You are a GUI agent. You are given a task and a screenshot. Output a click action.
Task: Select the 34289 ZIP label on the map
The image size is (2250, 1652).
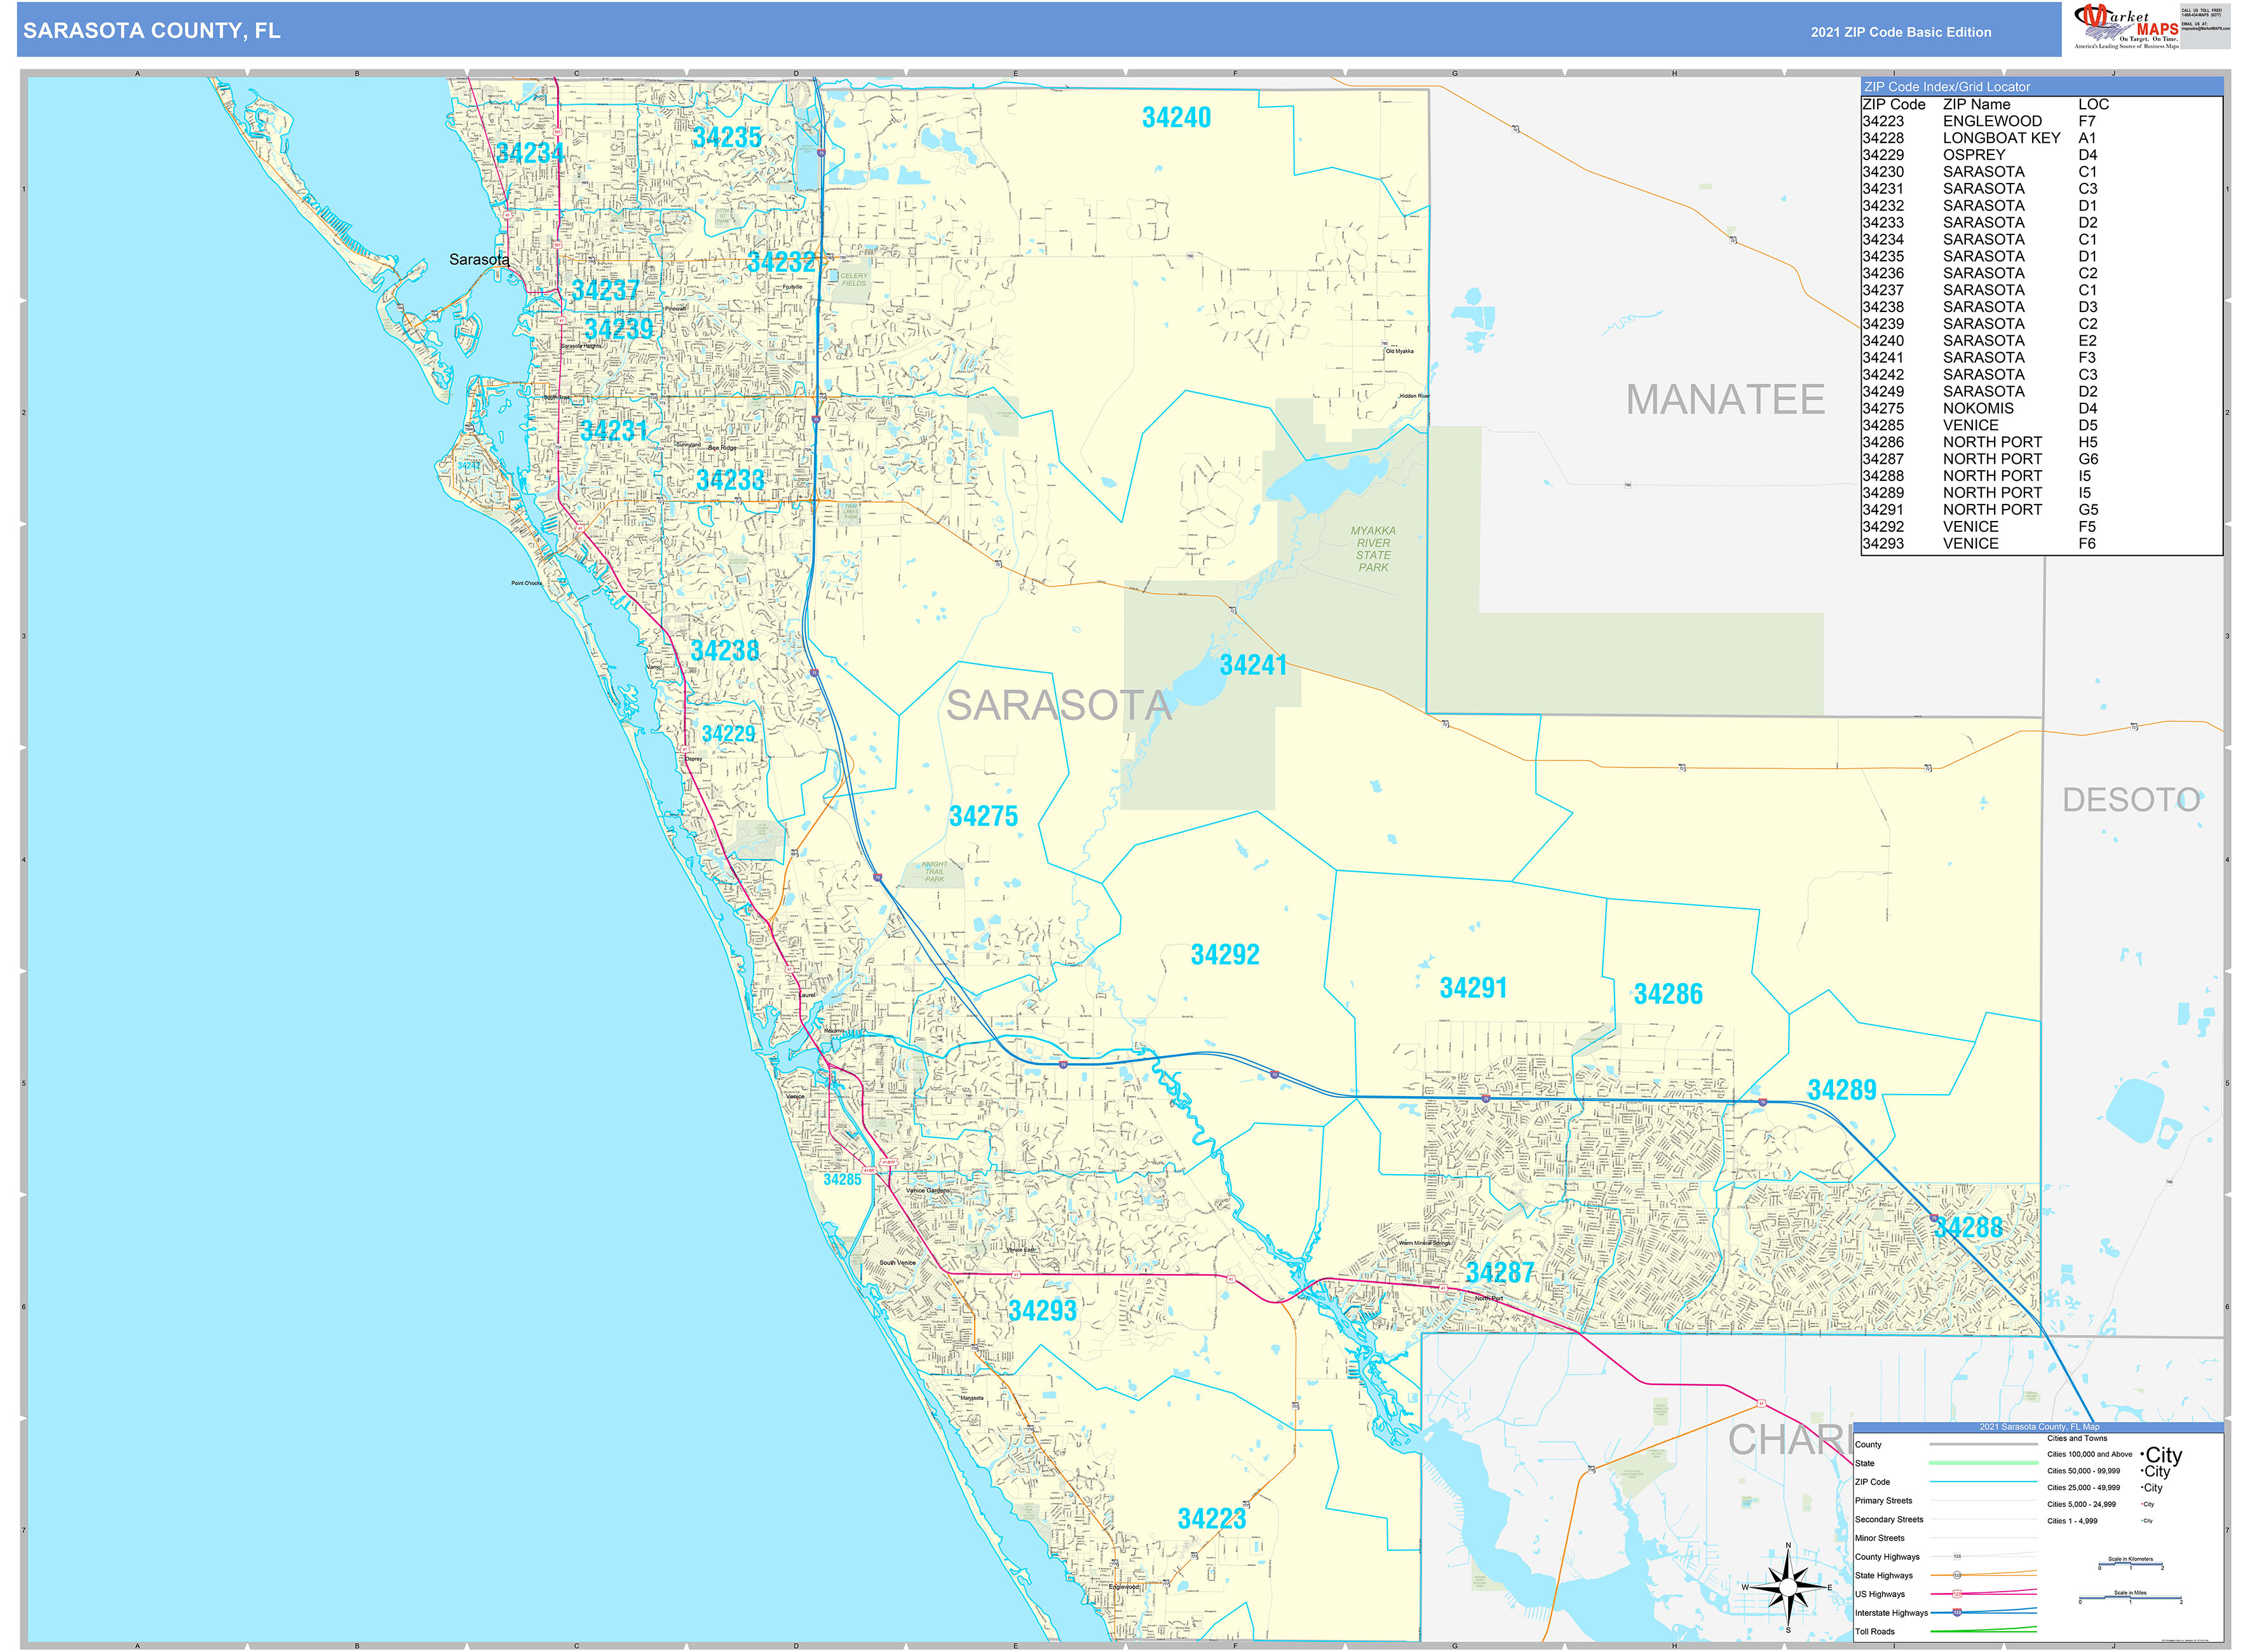point(1842,1090)
